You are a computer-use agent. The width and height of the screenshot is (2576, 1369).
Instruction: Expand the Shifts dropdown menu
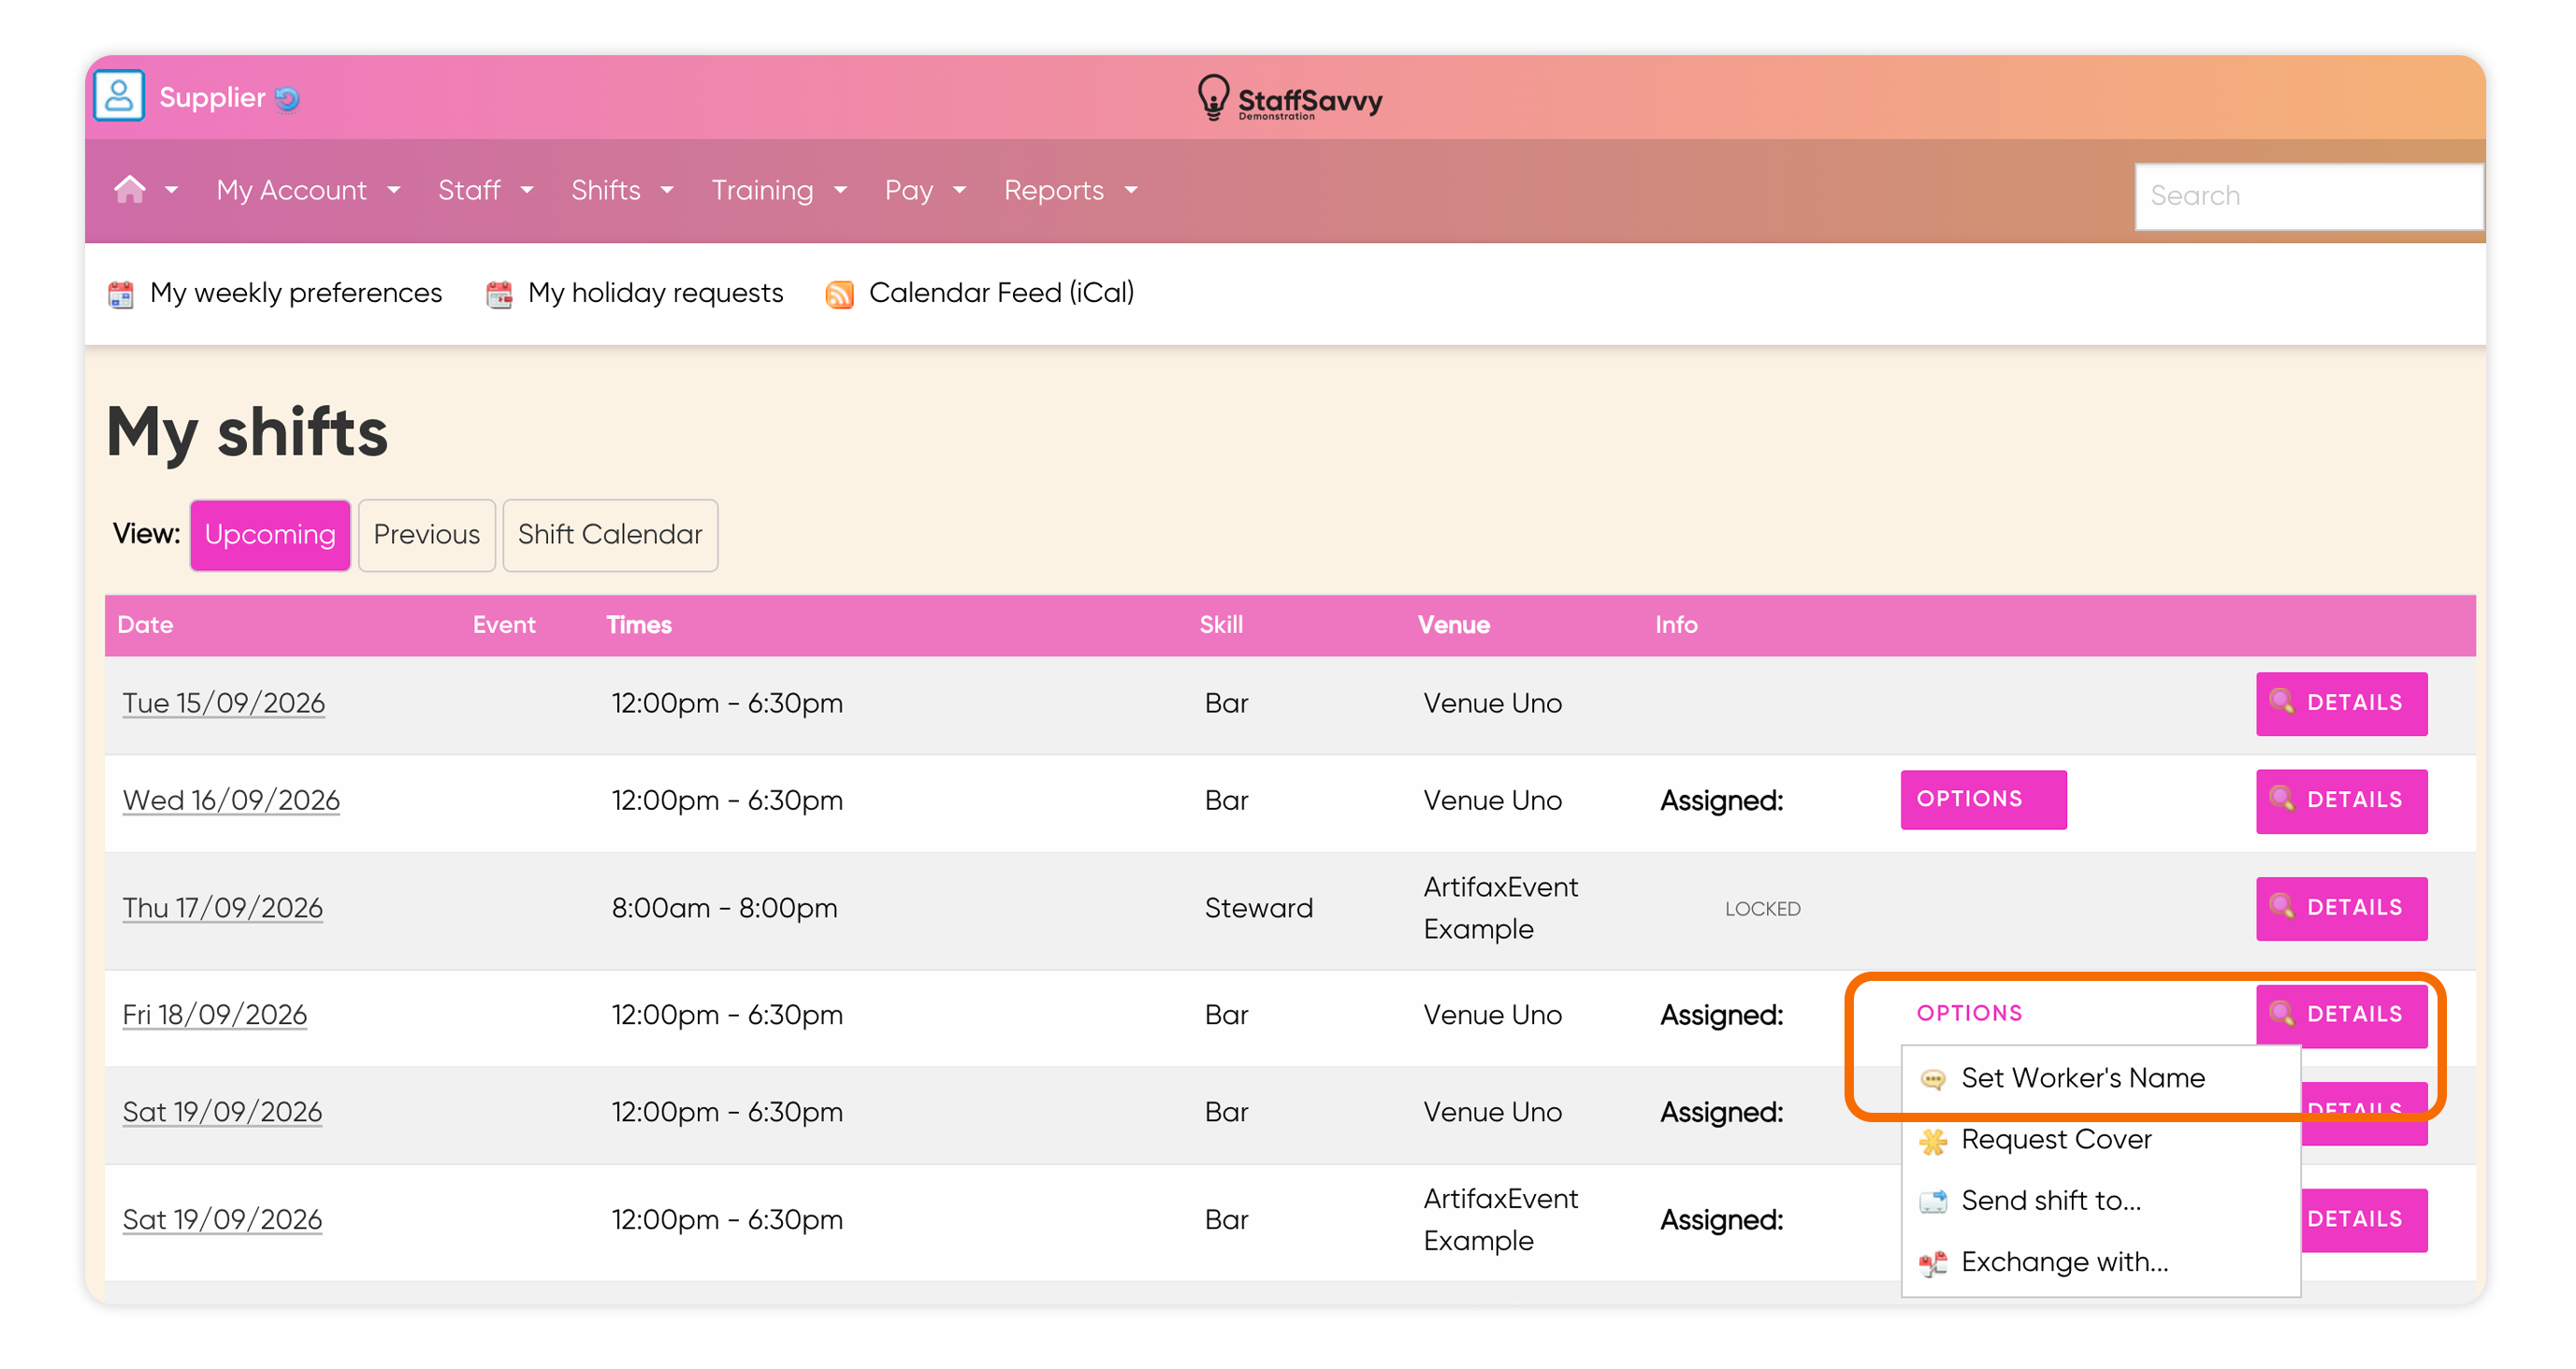pos(622,190)
